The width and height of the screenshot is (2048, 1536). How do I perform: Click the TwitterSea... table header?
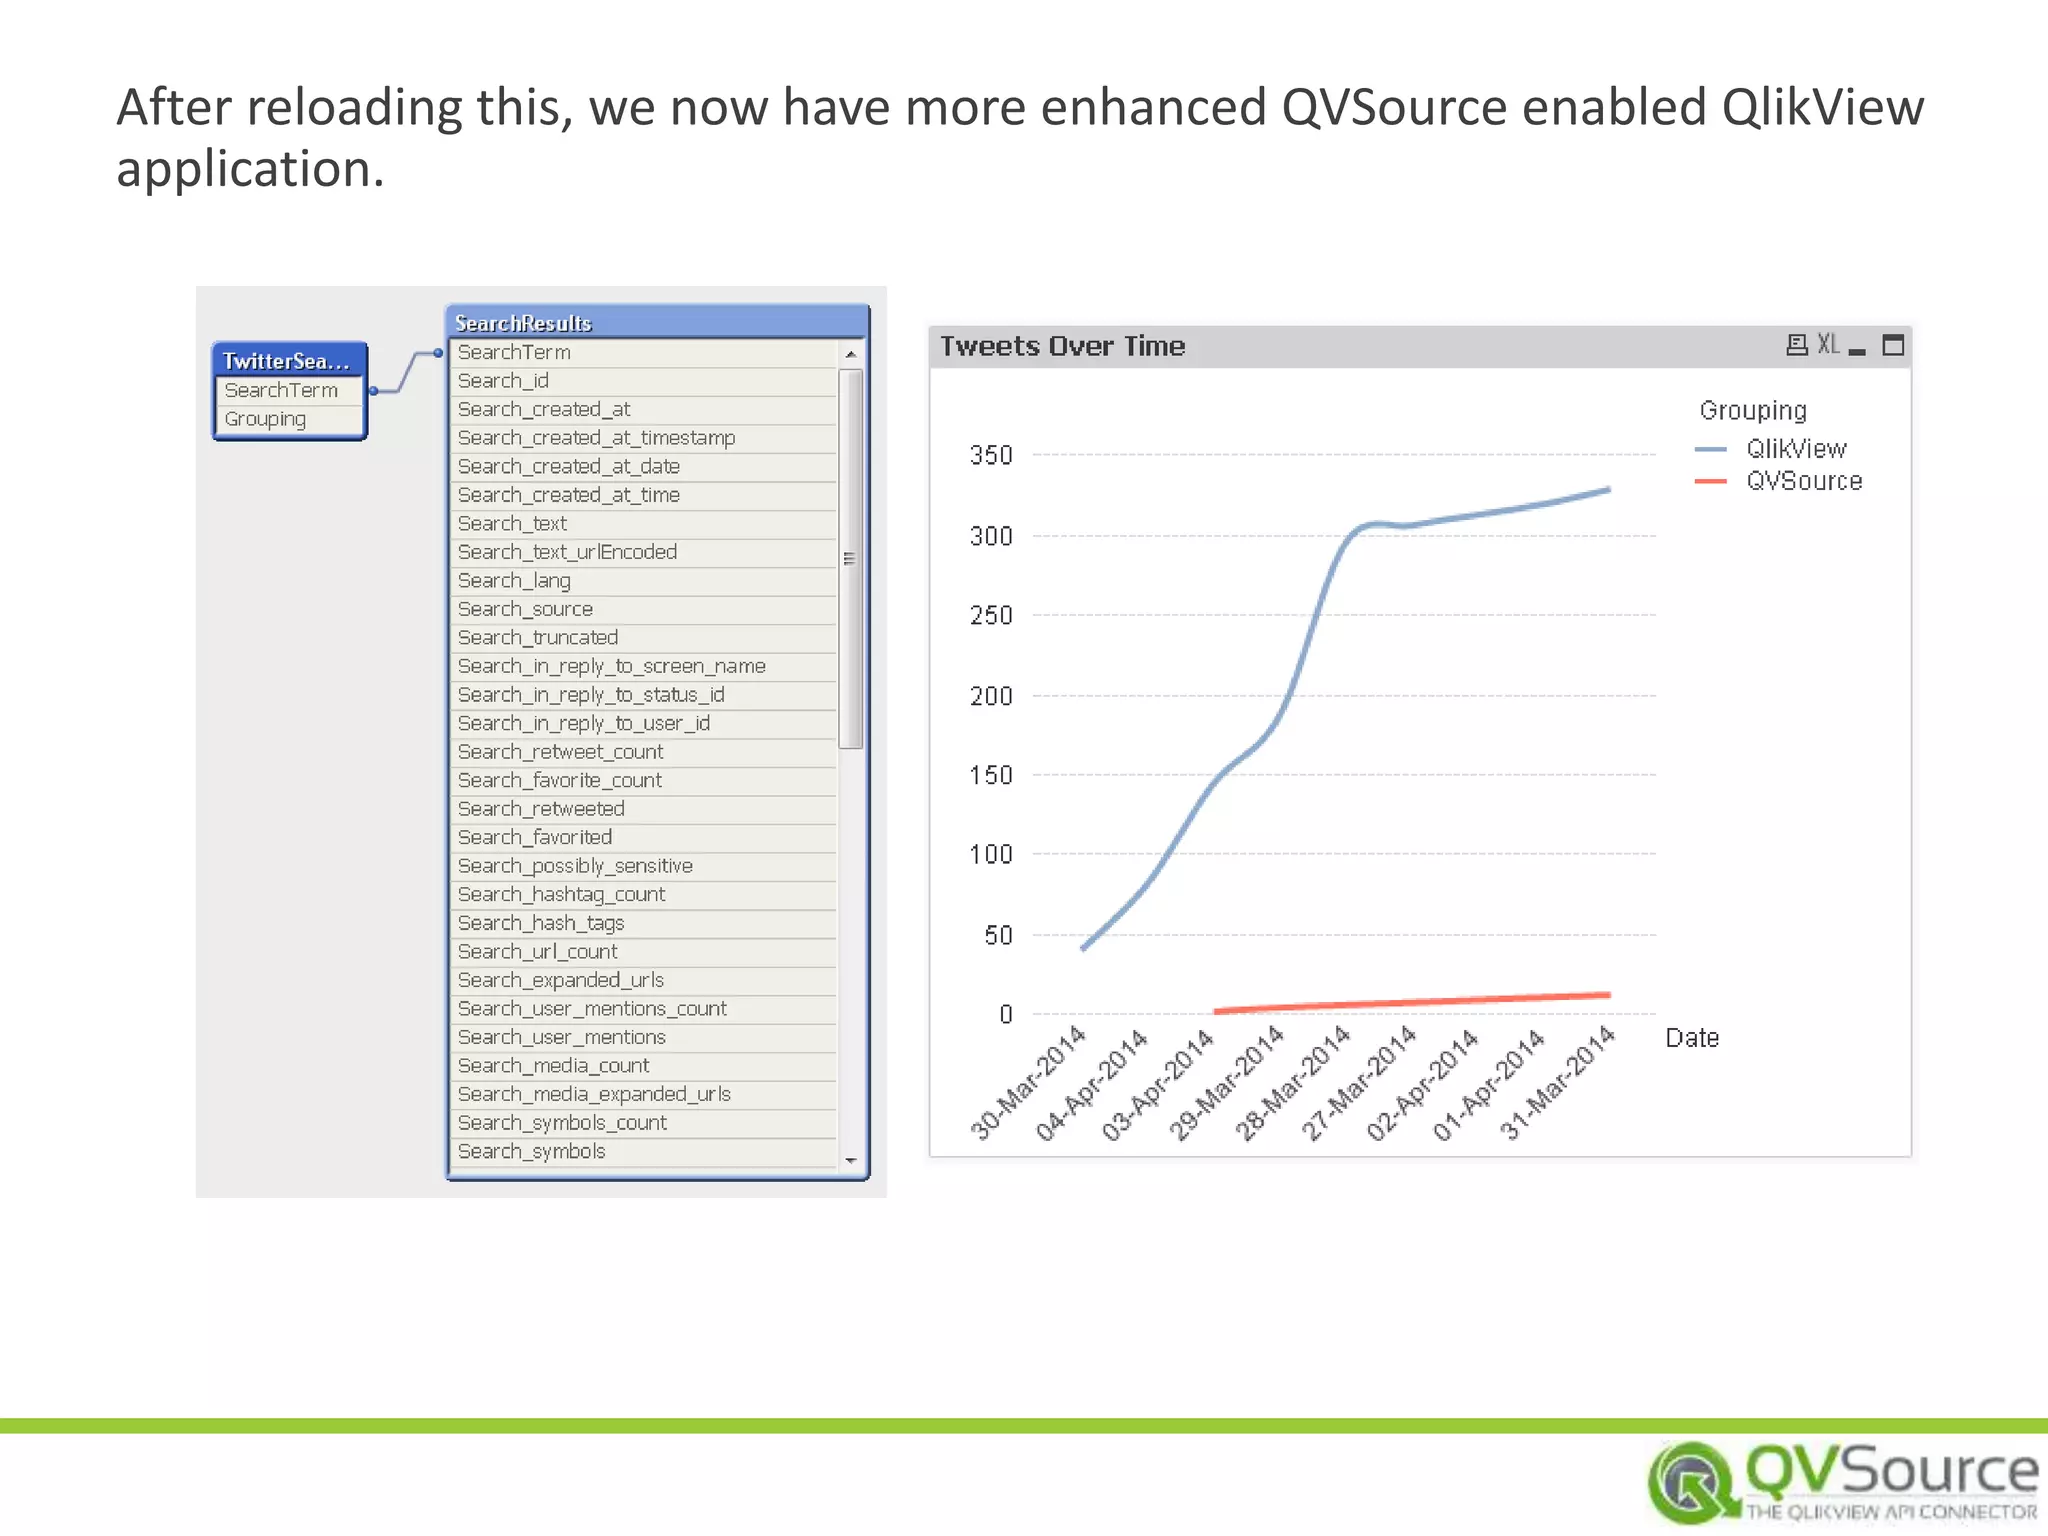click(289, 360)
